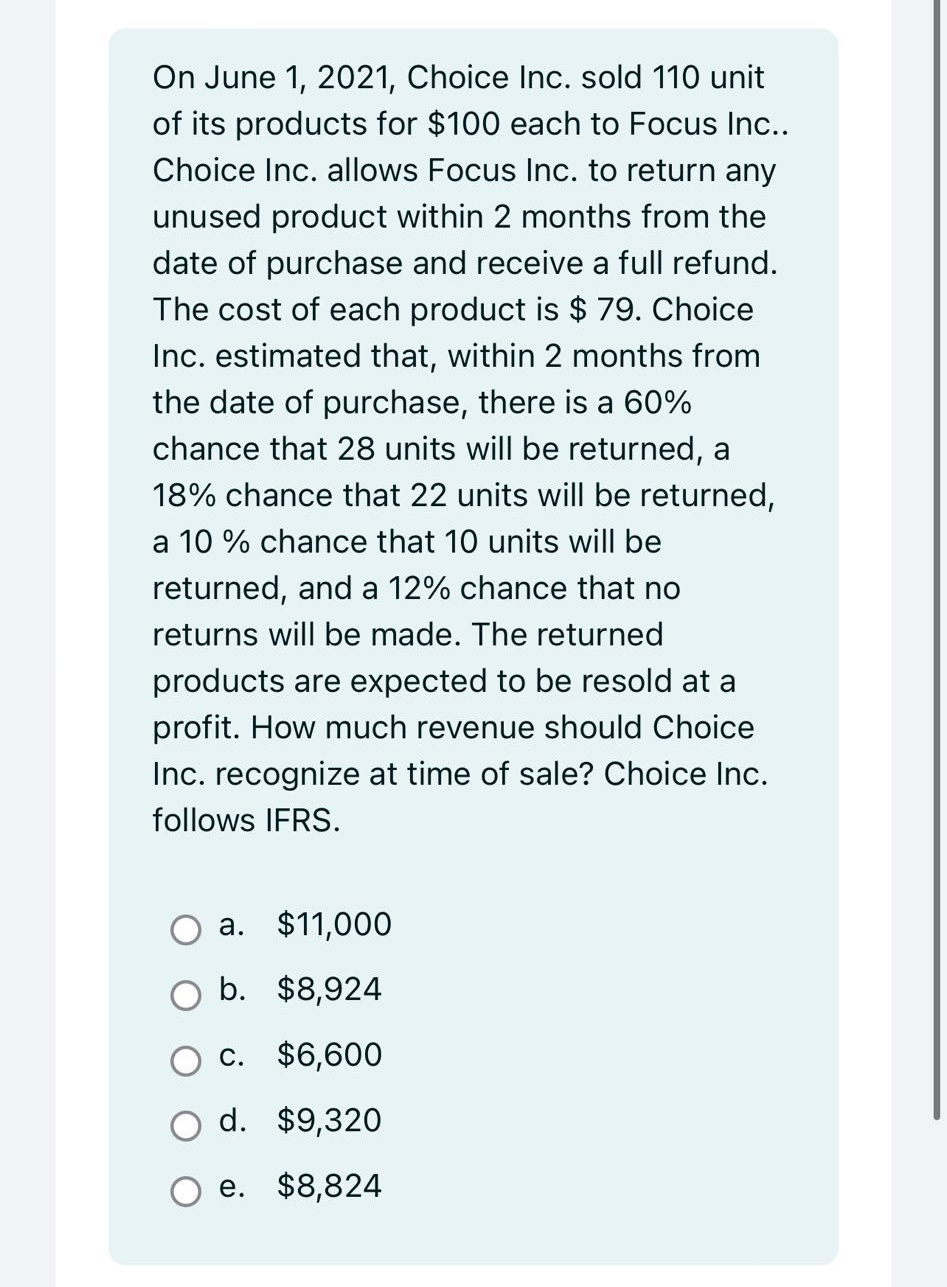947x1287 pixels.
Task: Click the $8,924 answer label
Action: (x=329, y=990)
